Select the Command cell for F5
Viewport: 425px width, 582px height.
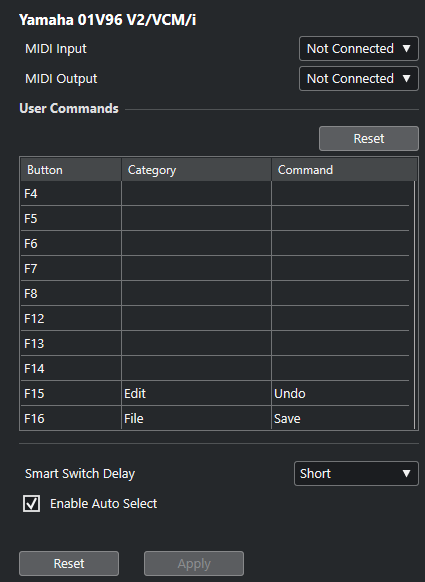tap(340, 218)
